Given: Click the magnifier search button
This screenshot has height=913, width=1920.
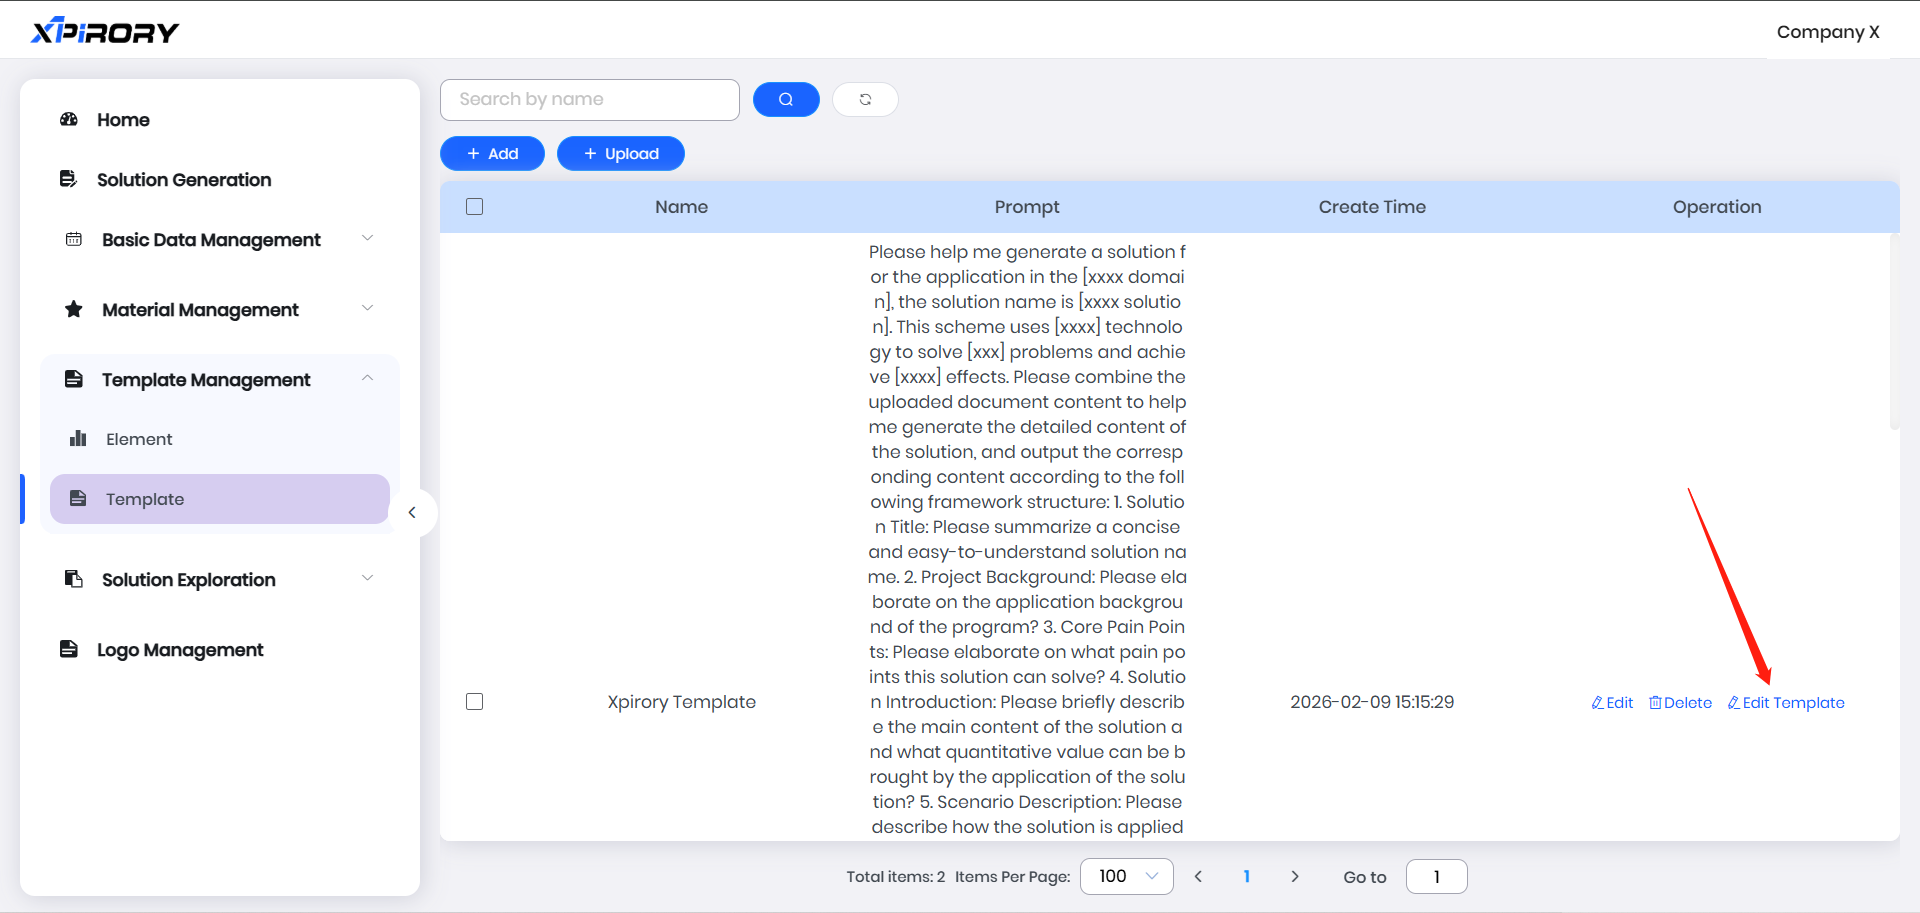Looking at the screenshot, I should (x=785, y=99).
